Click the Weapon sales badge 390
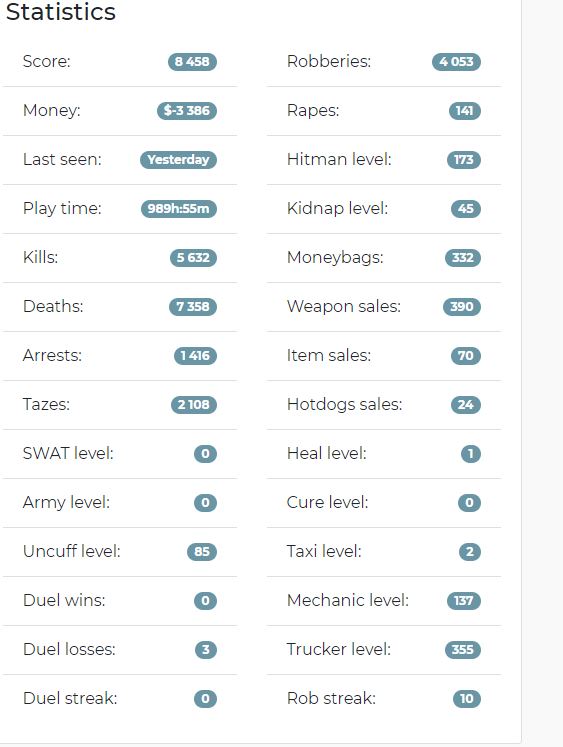The height and width of the screenshot is (747, 563). click(x=462, y=306)
